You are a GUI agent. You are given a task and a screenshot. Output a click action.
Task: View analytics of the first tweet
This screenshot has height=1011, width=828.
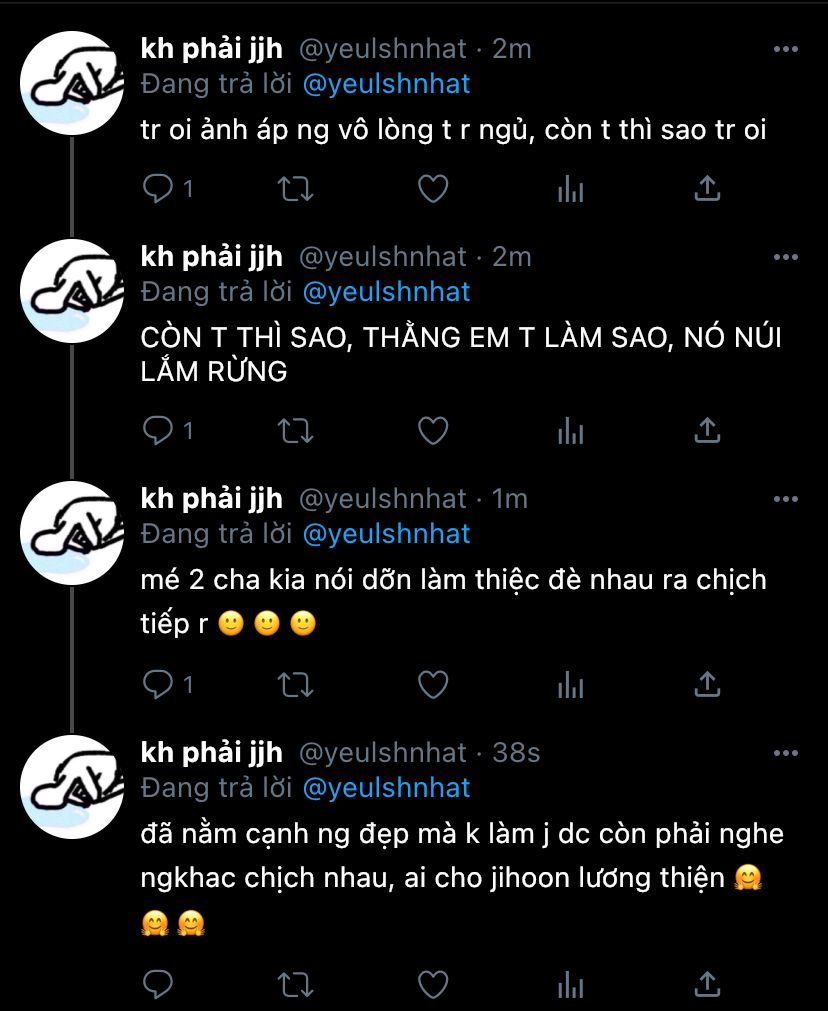(571, 189)
